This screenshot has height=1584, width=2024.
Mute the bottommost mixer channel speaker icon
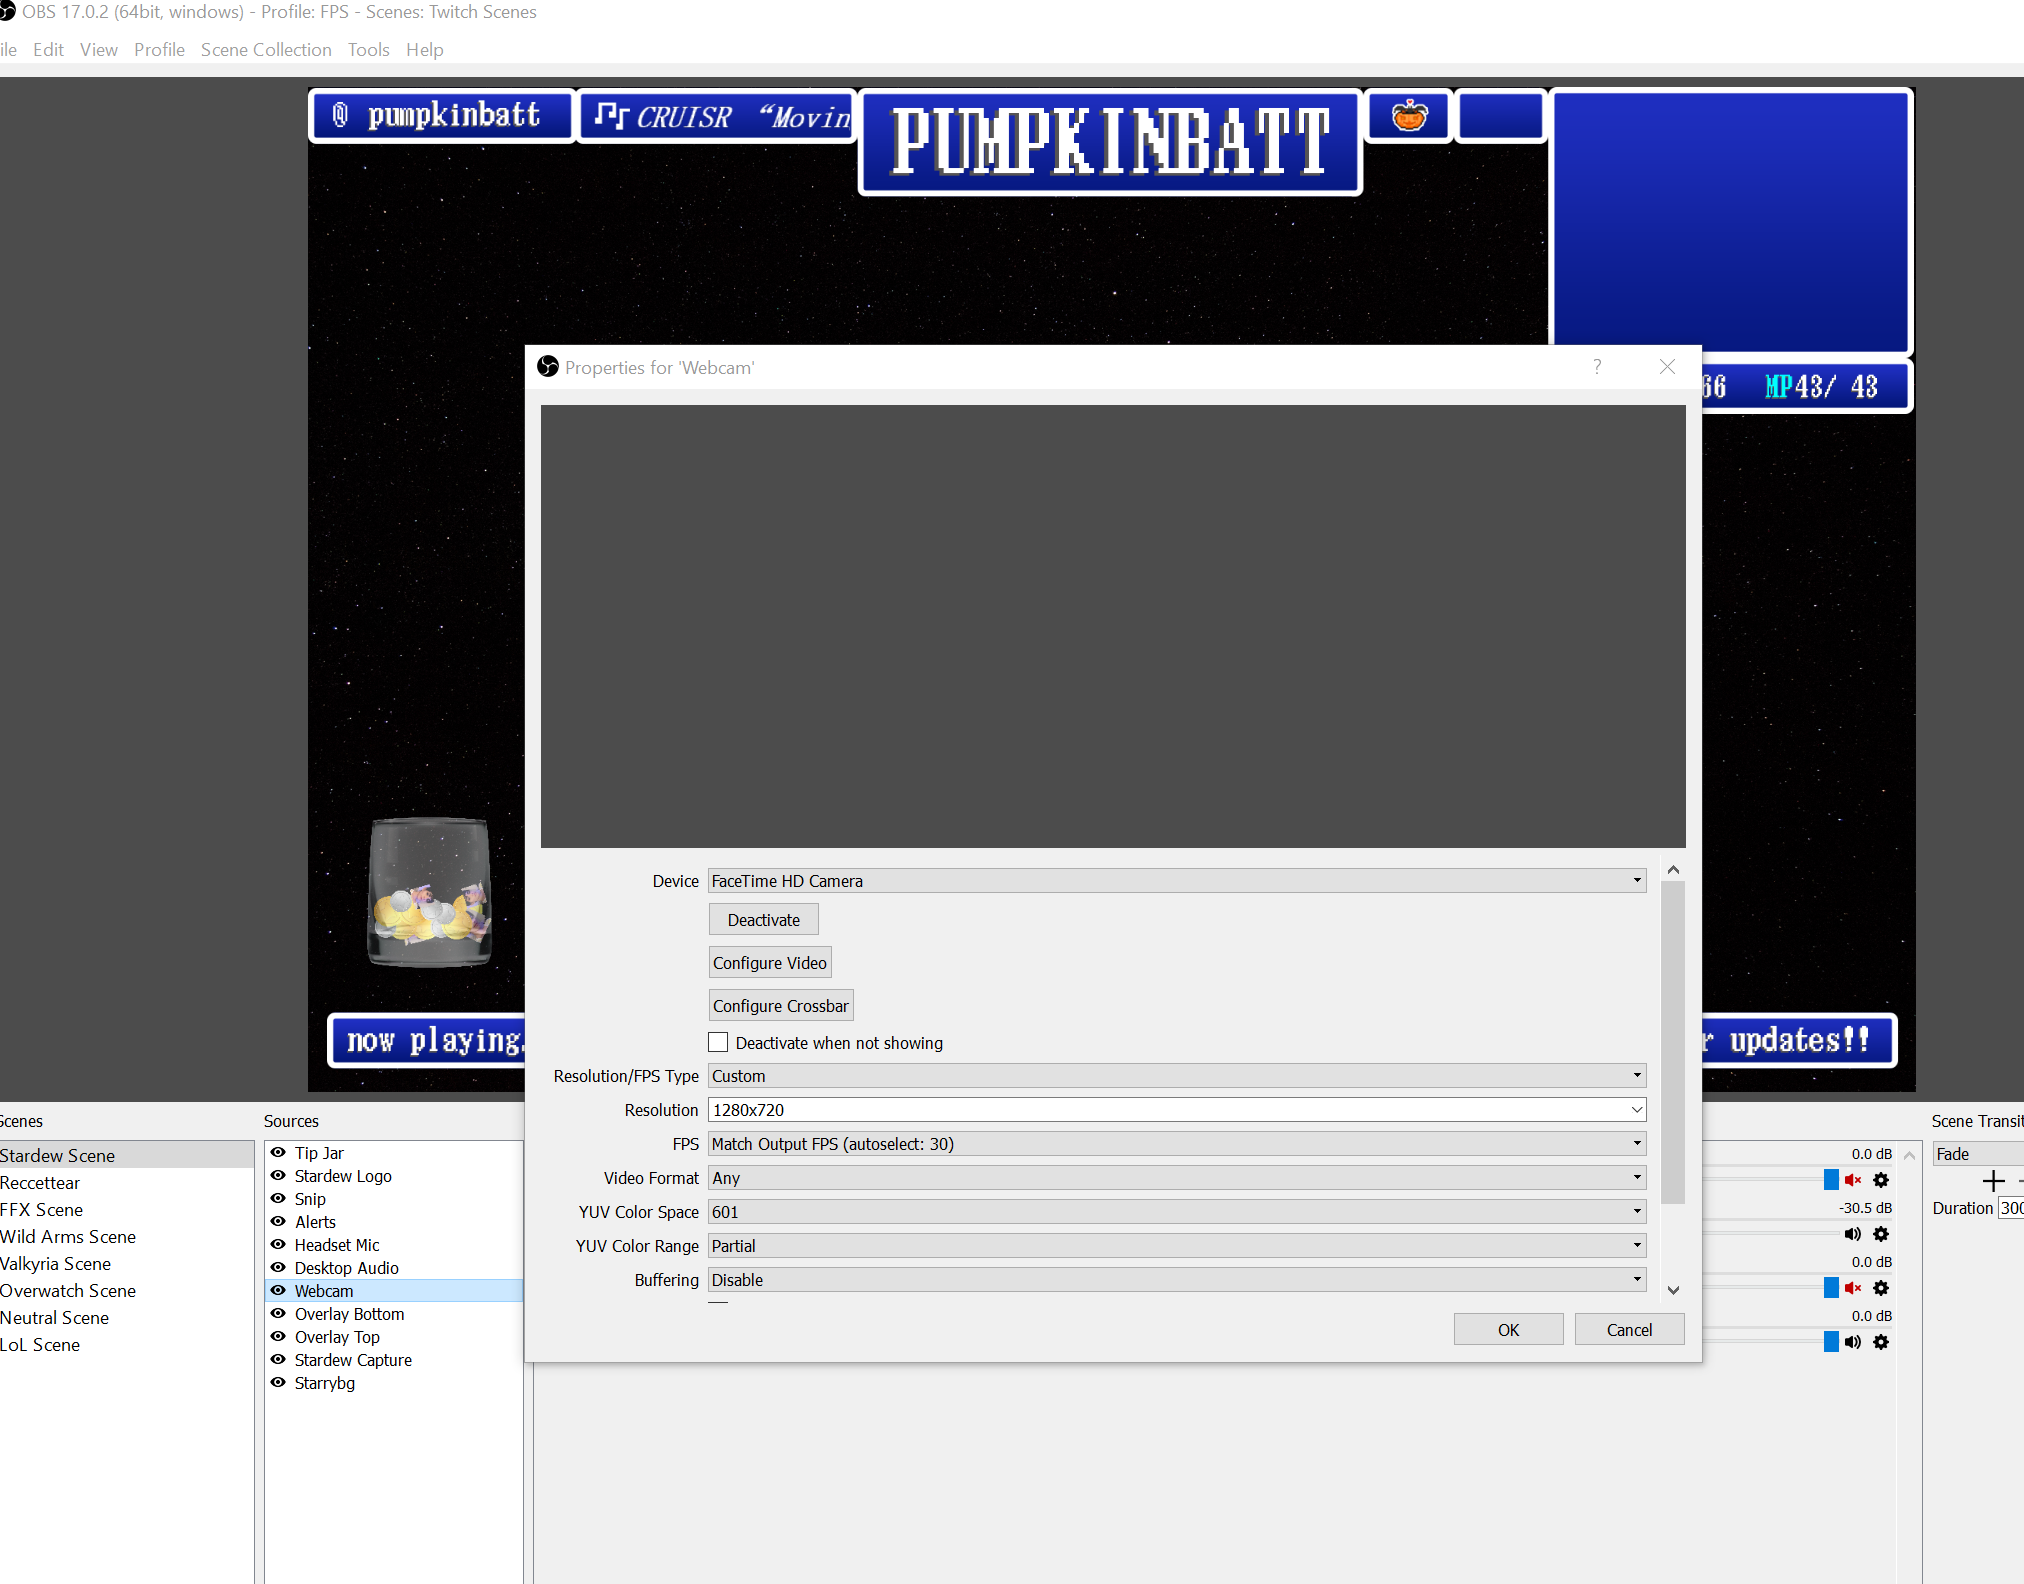coord(1852,1342)
